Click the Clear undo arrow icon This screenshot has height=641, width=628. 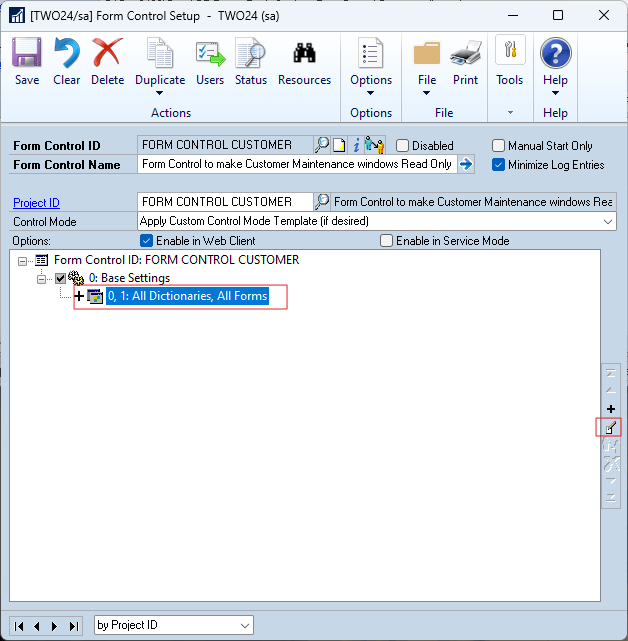67,52
